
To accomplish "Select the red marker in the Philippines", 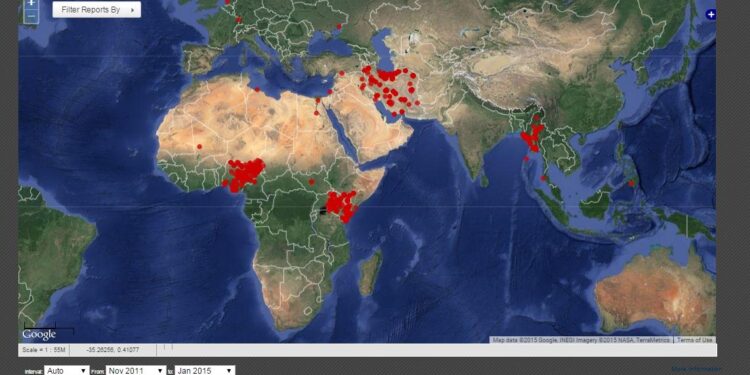I will [x=631, y=183].
